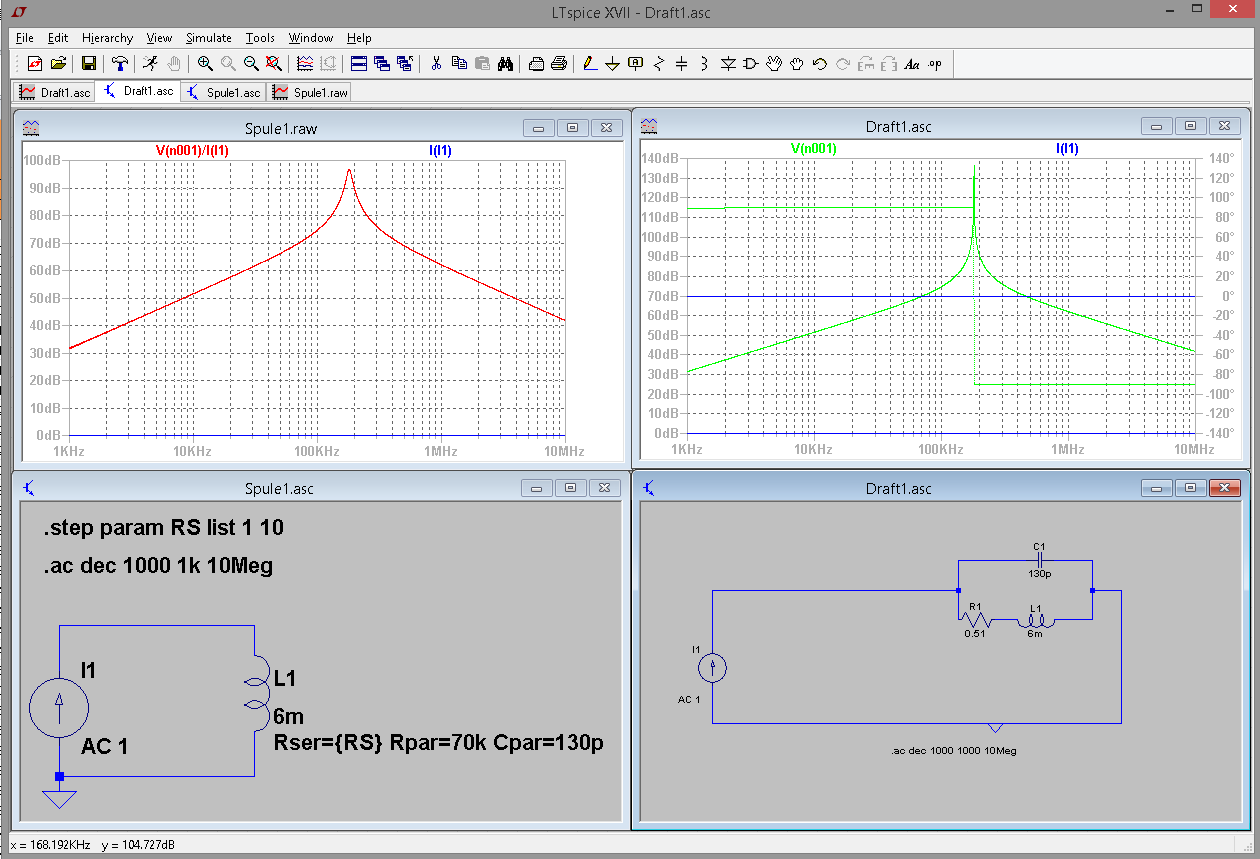Place an inductor component
The width and height of the screenshot is (1260, 859).
coord(705,64)
